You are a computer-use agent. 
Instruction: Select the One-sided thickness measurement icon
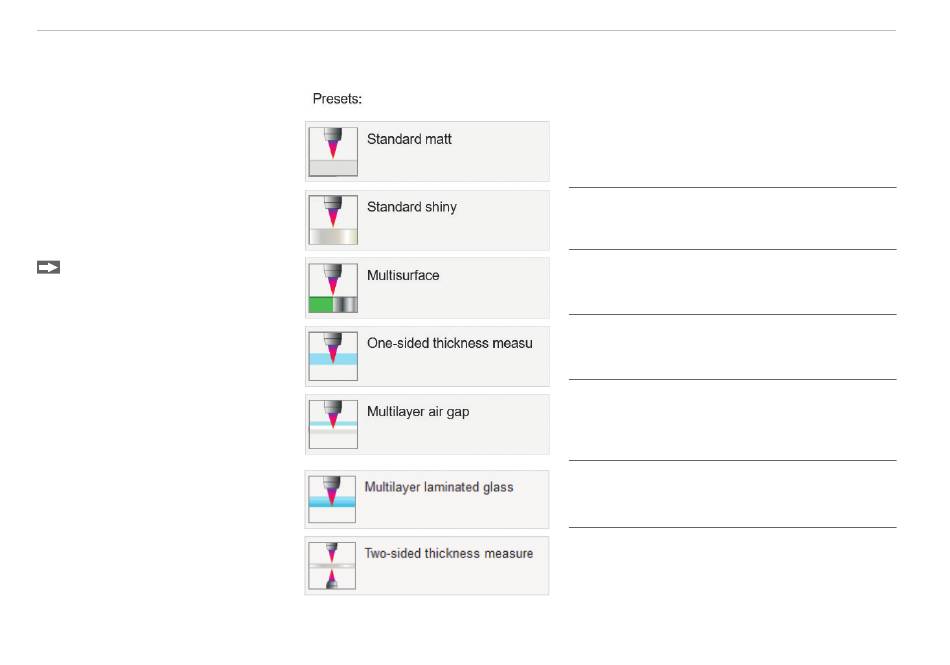(x=333, y=356)
